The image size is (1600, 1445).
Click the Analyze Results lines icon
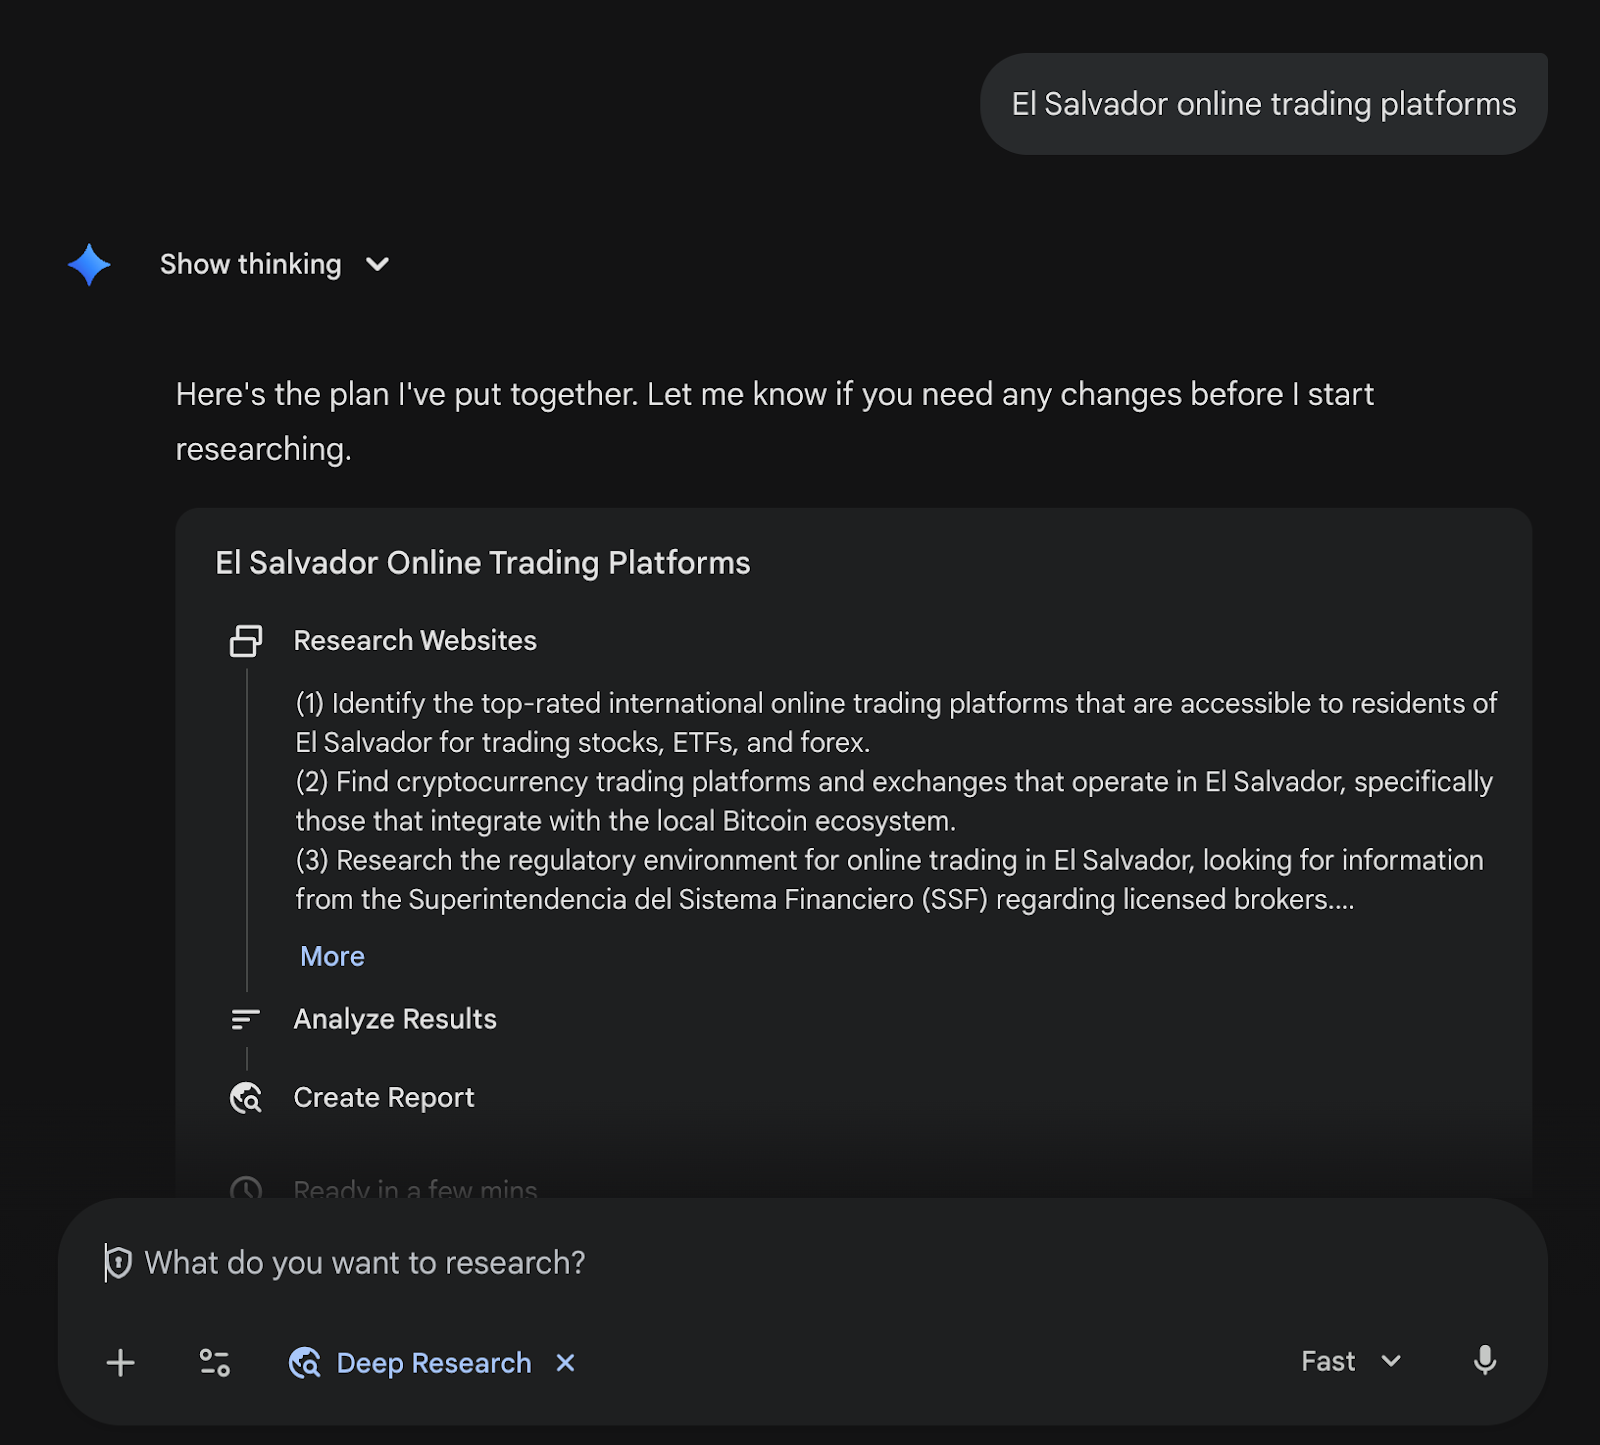point(245,1019)
